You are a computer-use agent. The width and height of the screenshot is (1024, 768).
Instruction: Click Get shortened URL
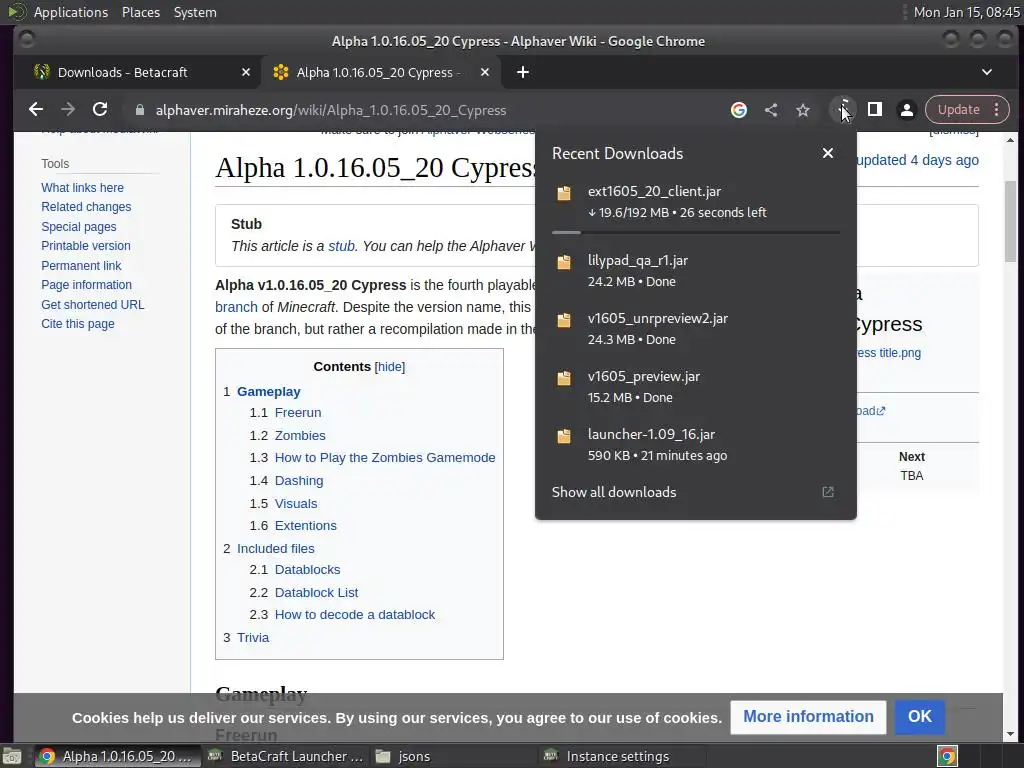click(x=93, y=304)
